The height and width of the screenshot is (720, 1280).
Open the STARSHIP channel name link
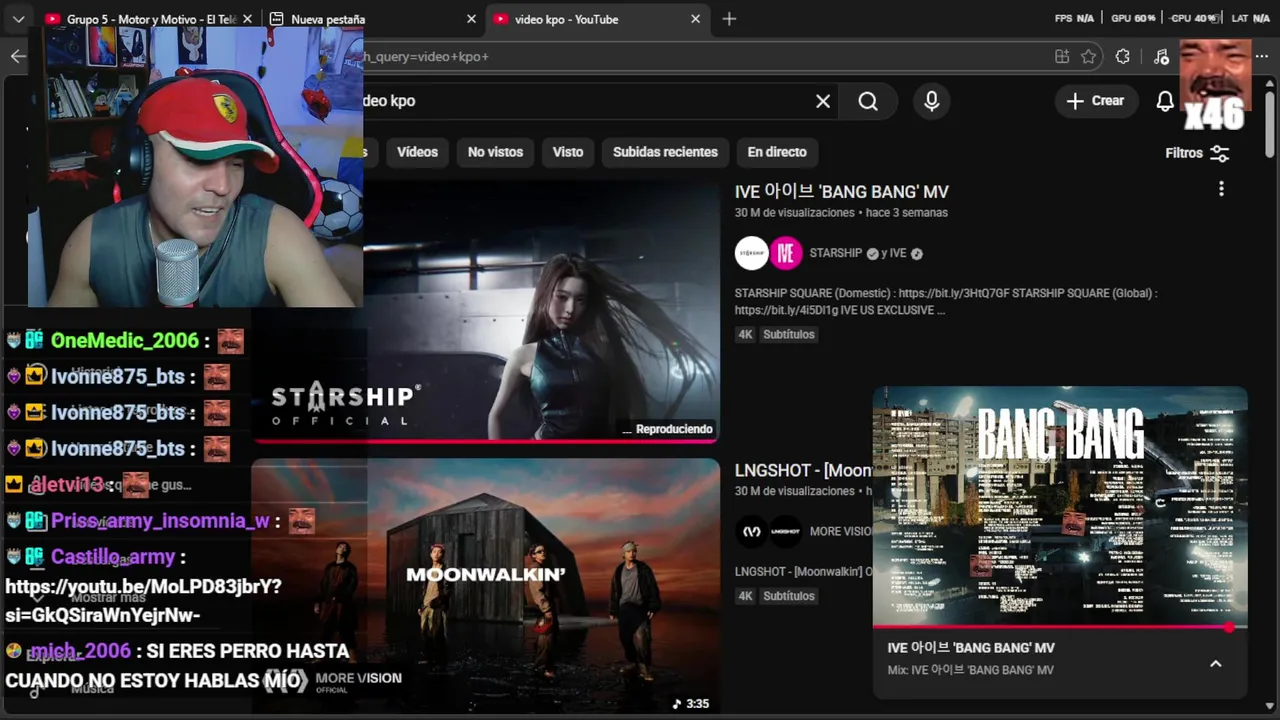click(835, 253)
